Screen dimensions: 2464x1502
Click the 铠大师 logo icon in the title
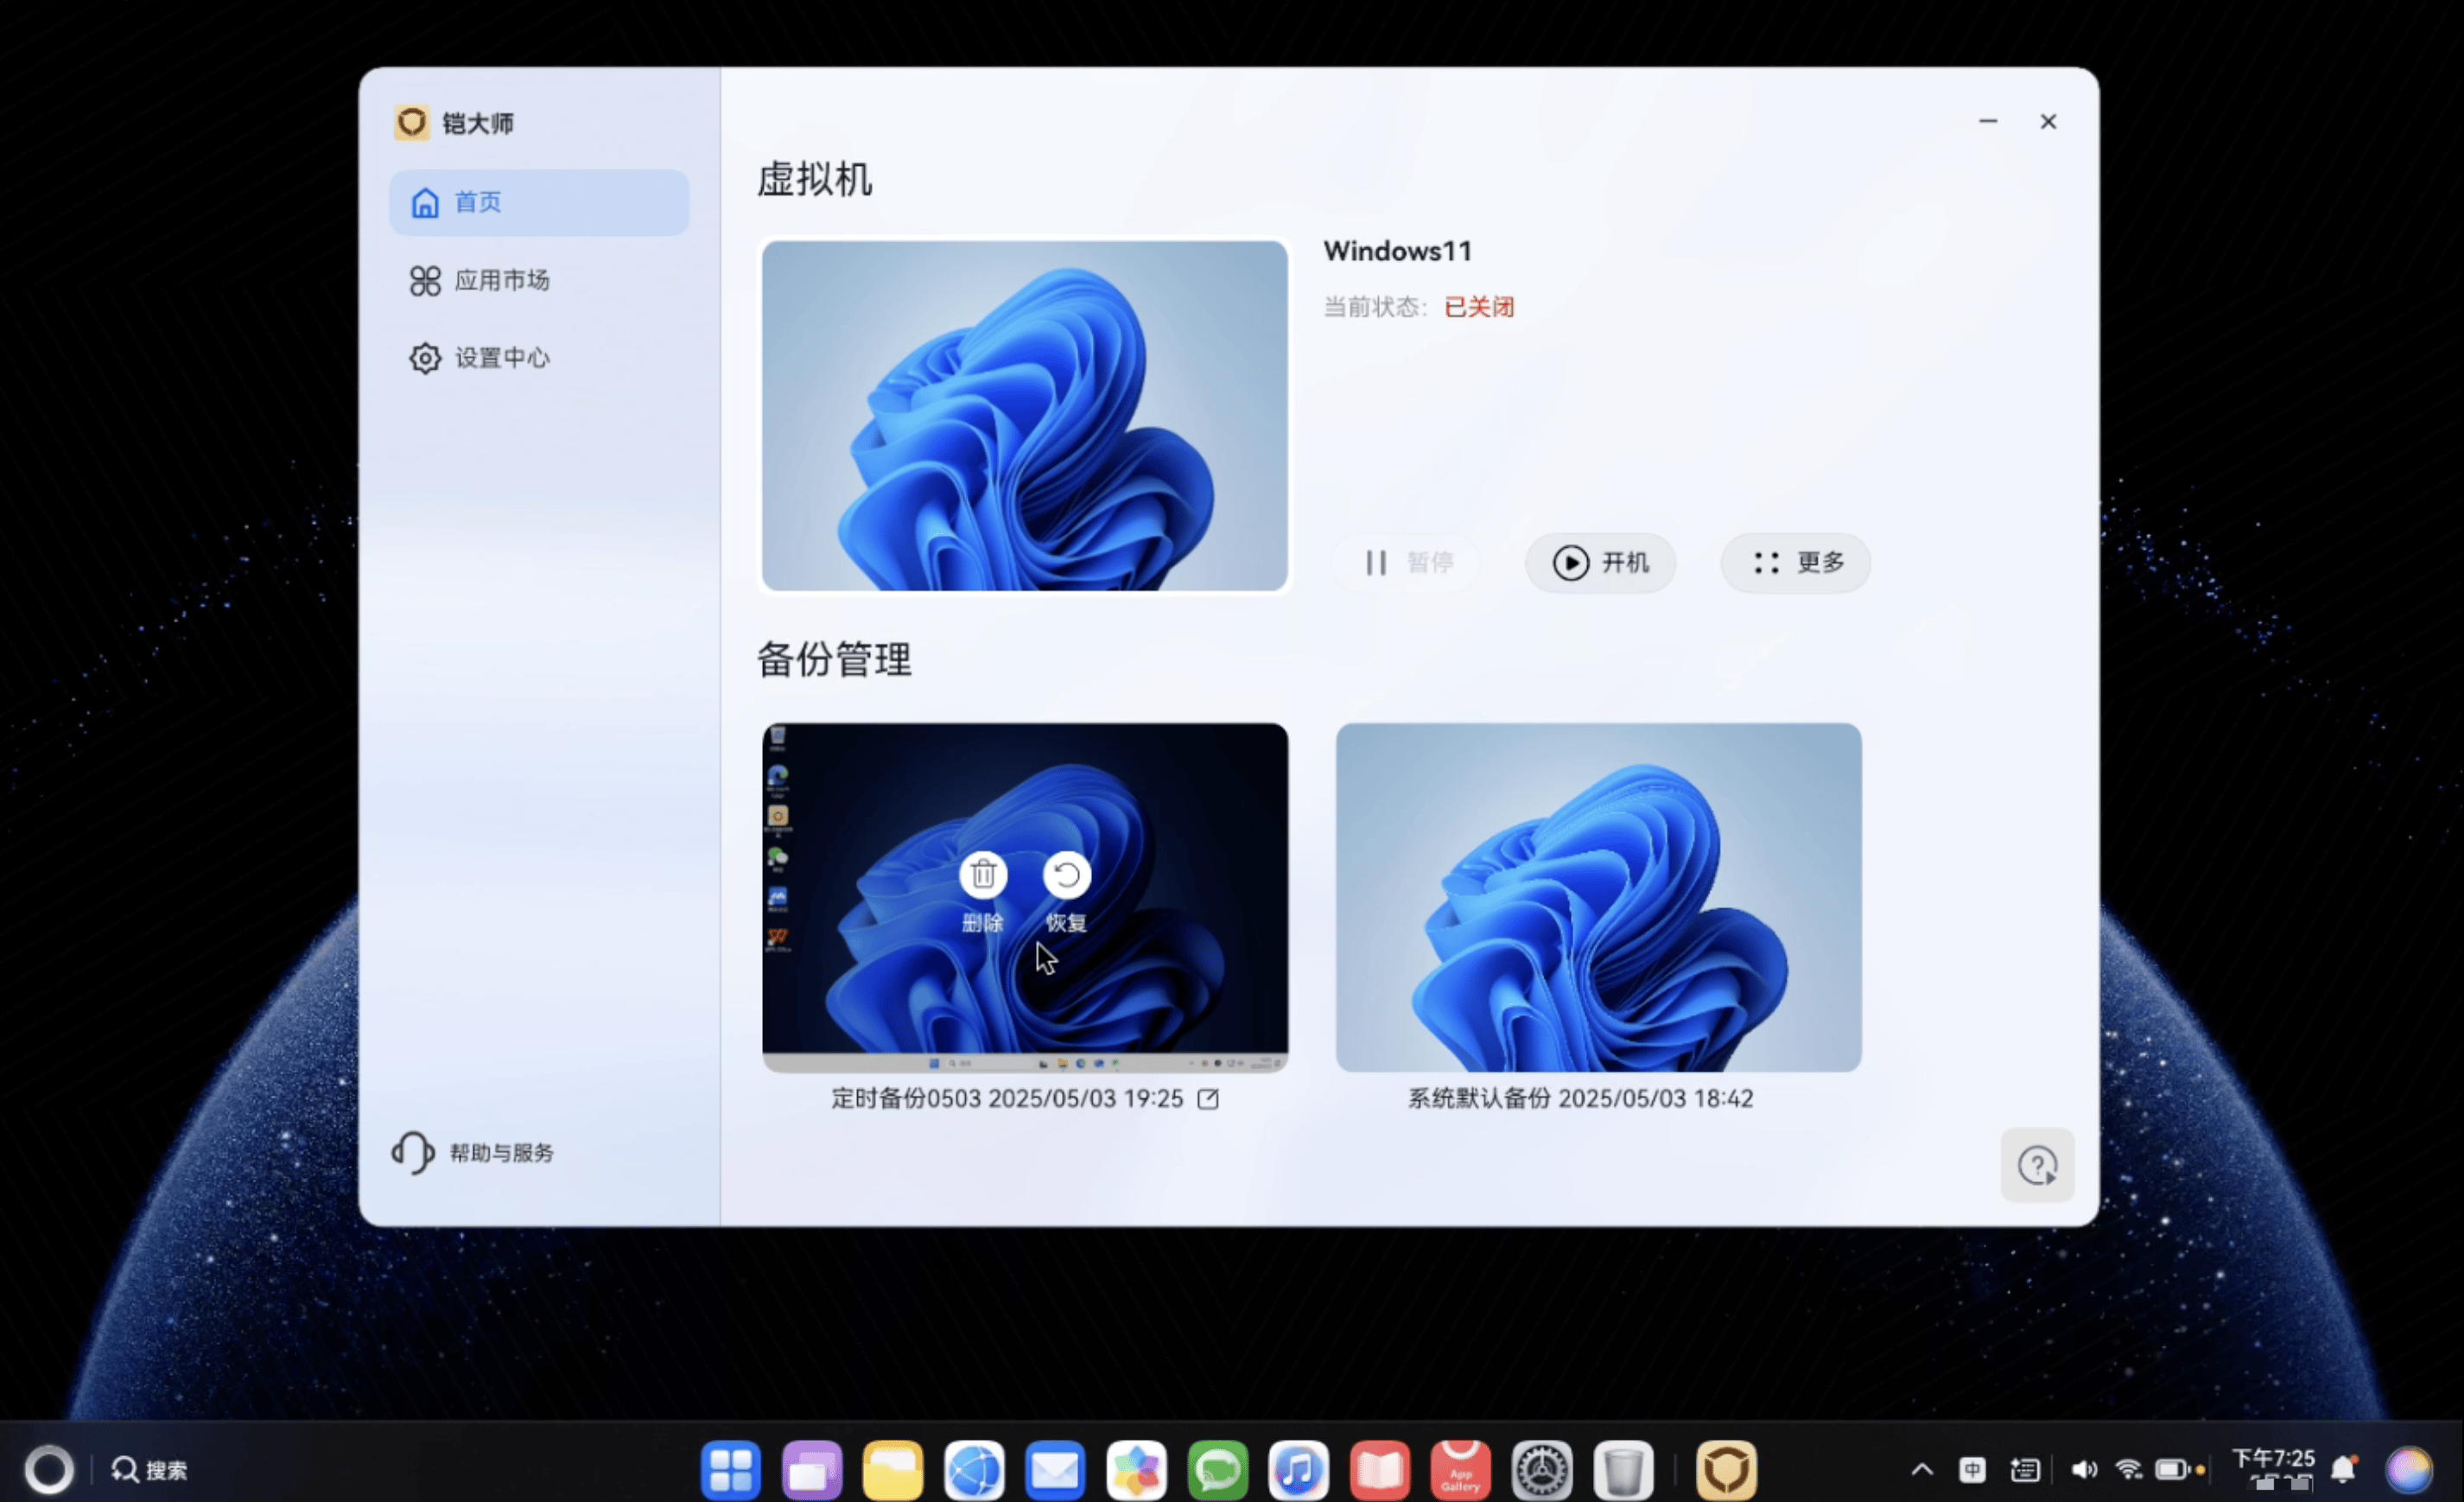pyautogui.click(x=411, y=123)
